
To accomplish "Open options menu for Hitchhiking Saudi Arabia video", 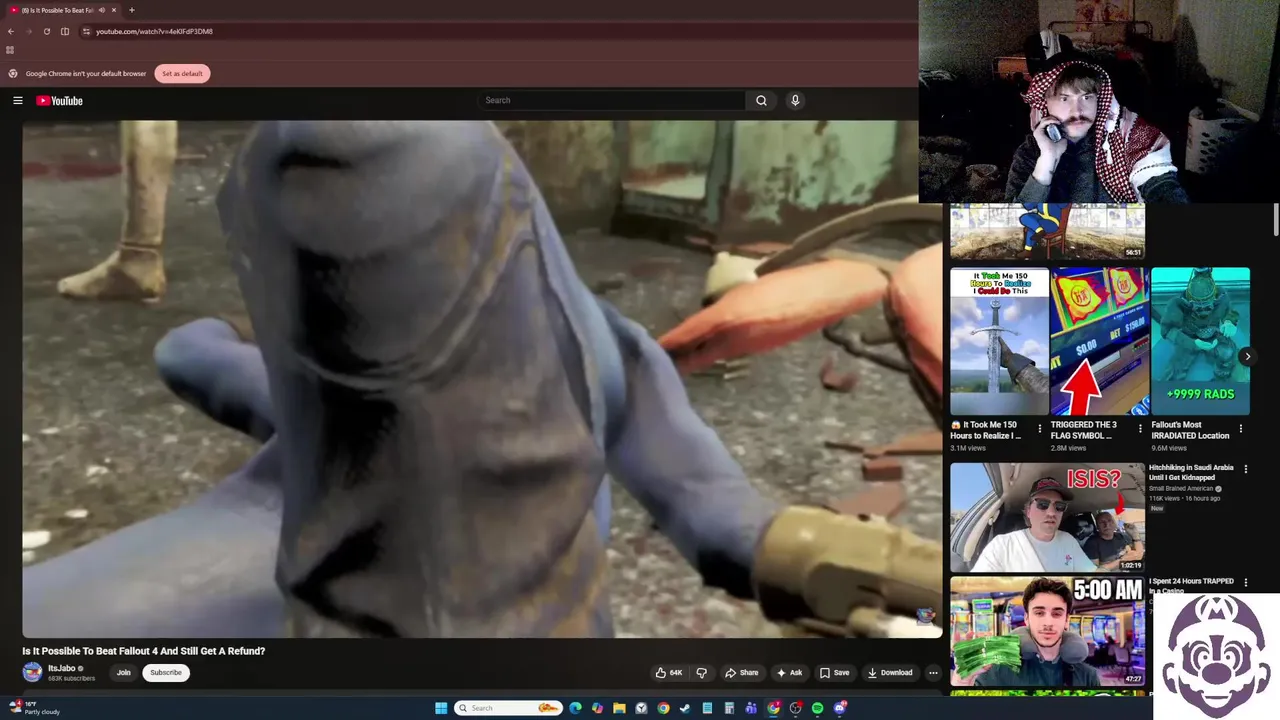I will click(x=1246, y=469).
